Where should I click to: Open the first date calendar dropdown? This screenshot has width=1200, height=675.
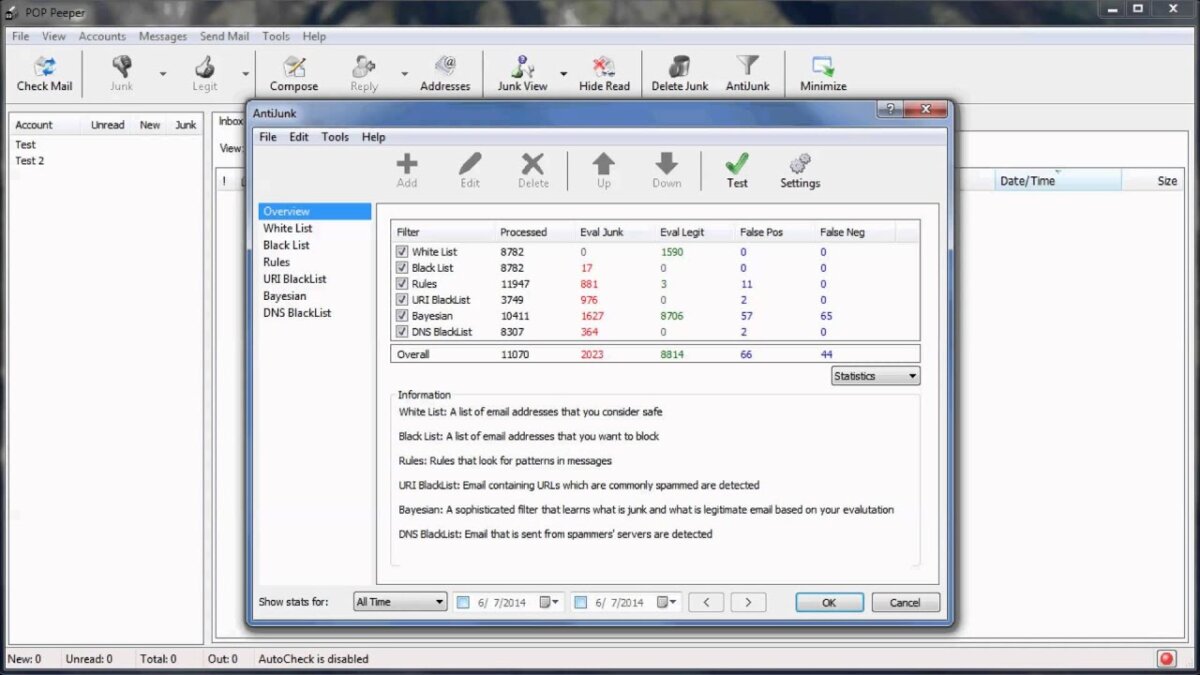[x=551, y=602]
